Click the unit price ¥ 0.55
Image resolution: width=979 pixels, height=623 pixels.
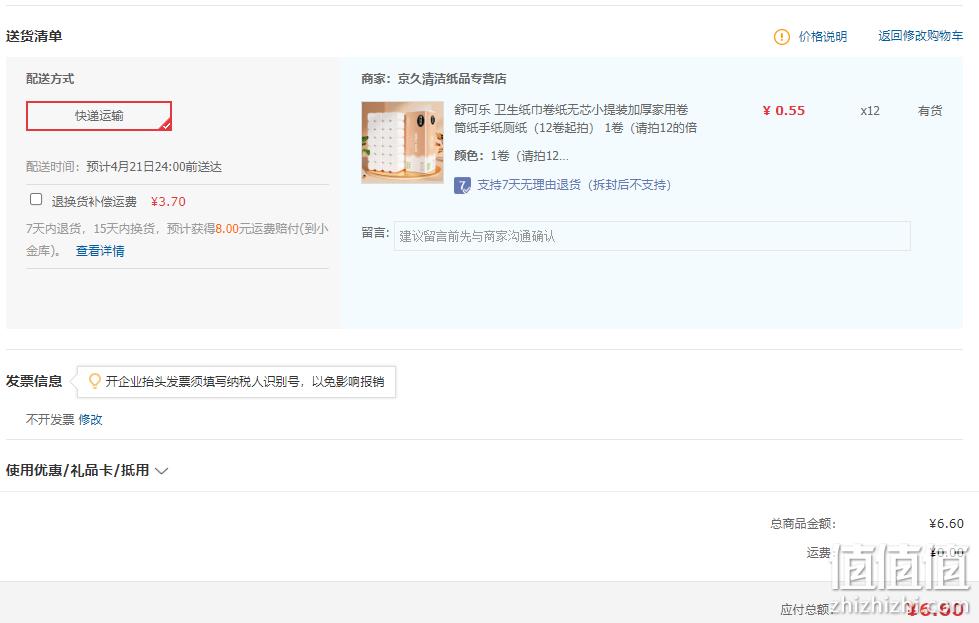[x=784, y=110]
